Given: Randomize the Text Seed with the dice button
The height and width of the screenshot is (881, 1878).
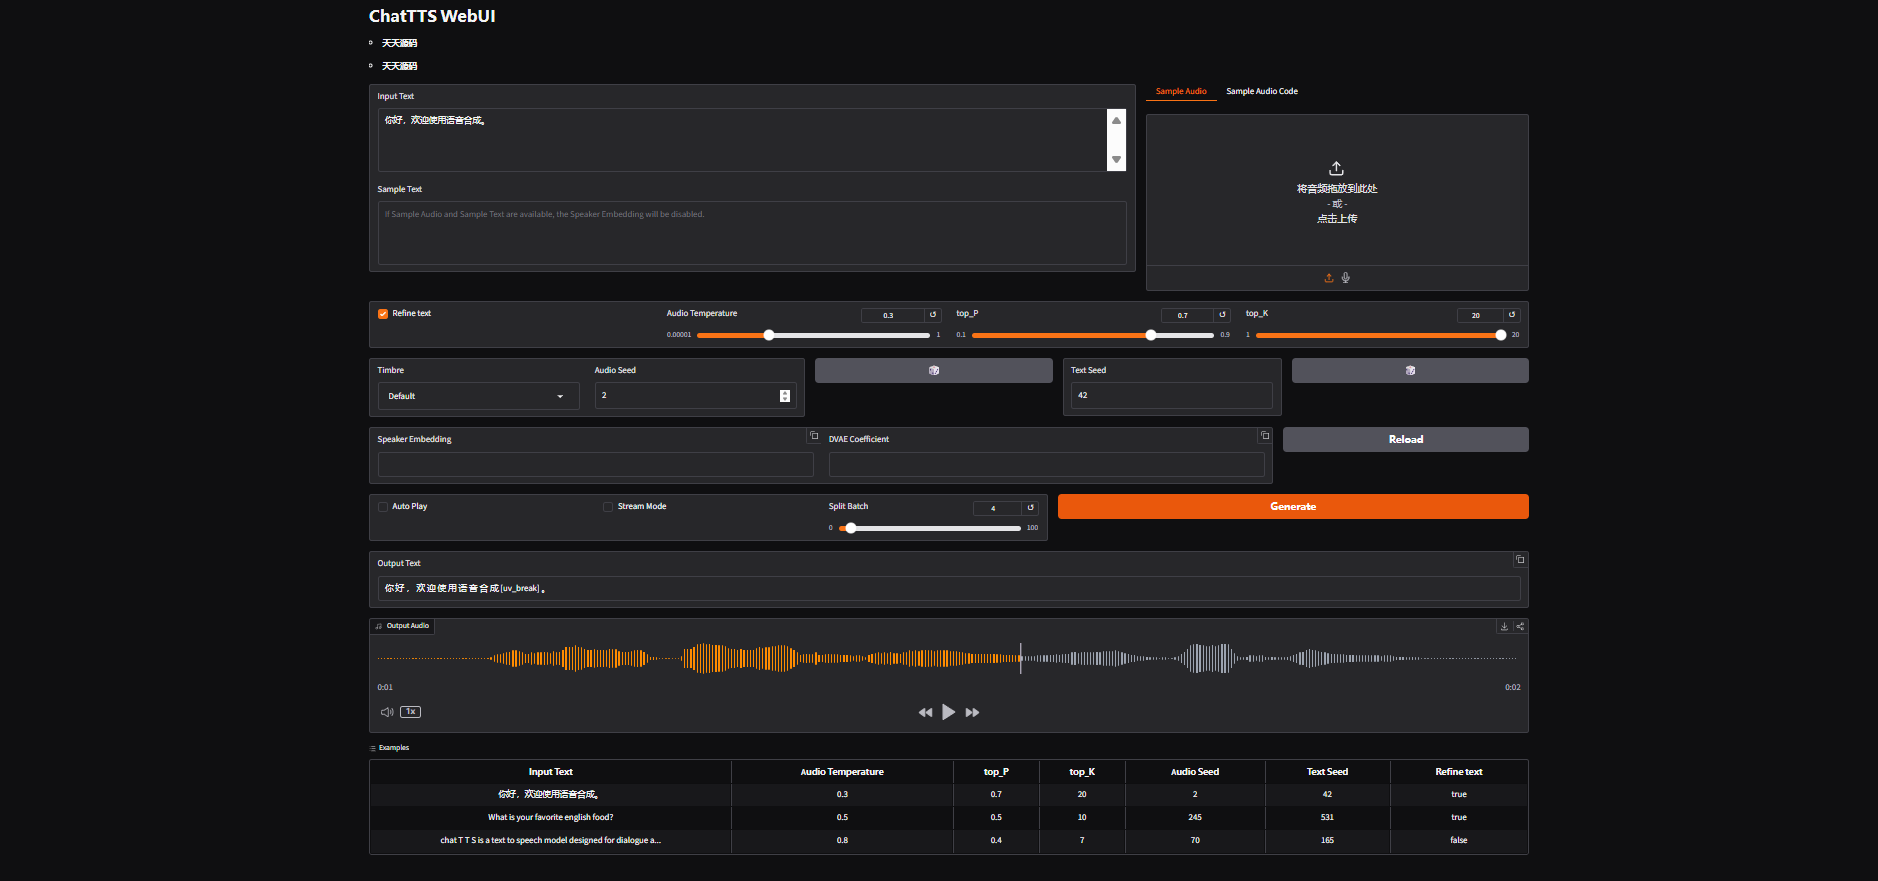Looking at the screenshot, I should pyautogui.click(x=1410, y=370).
